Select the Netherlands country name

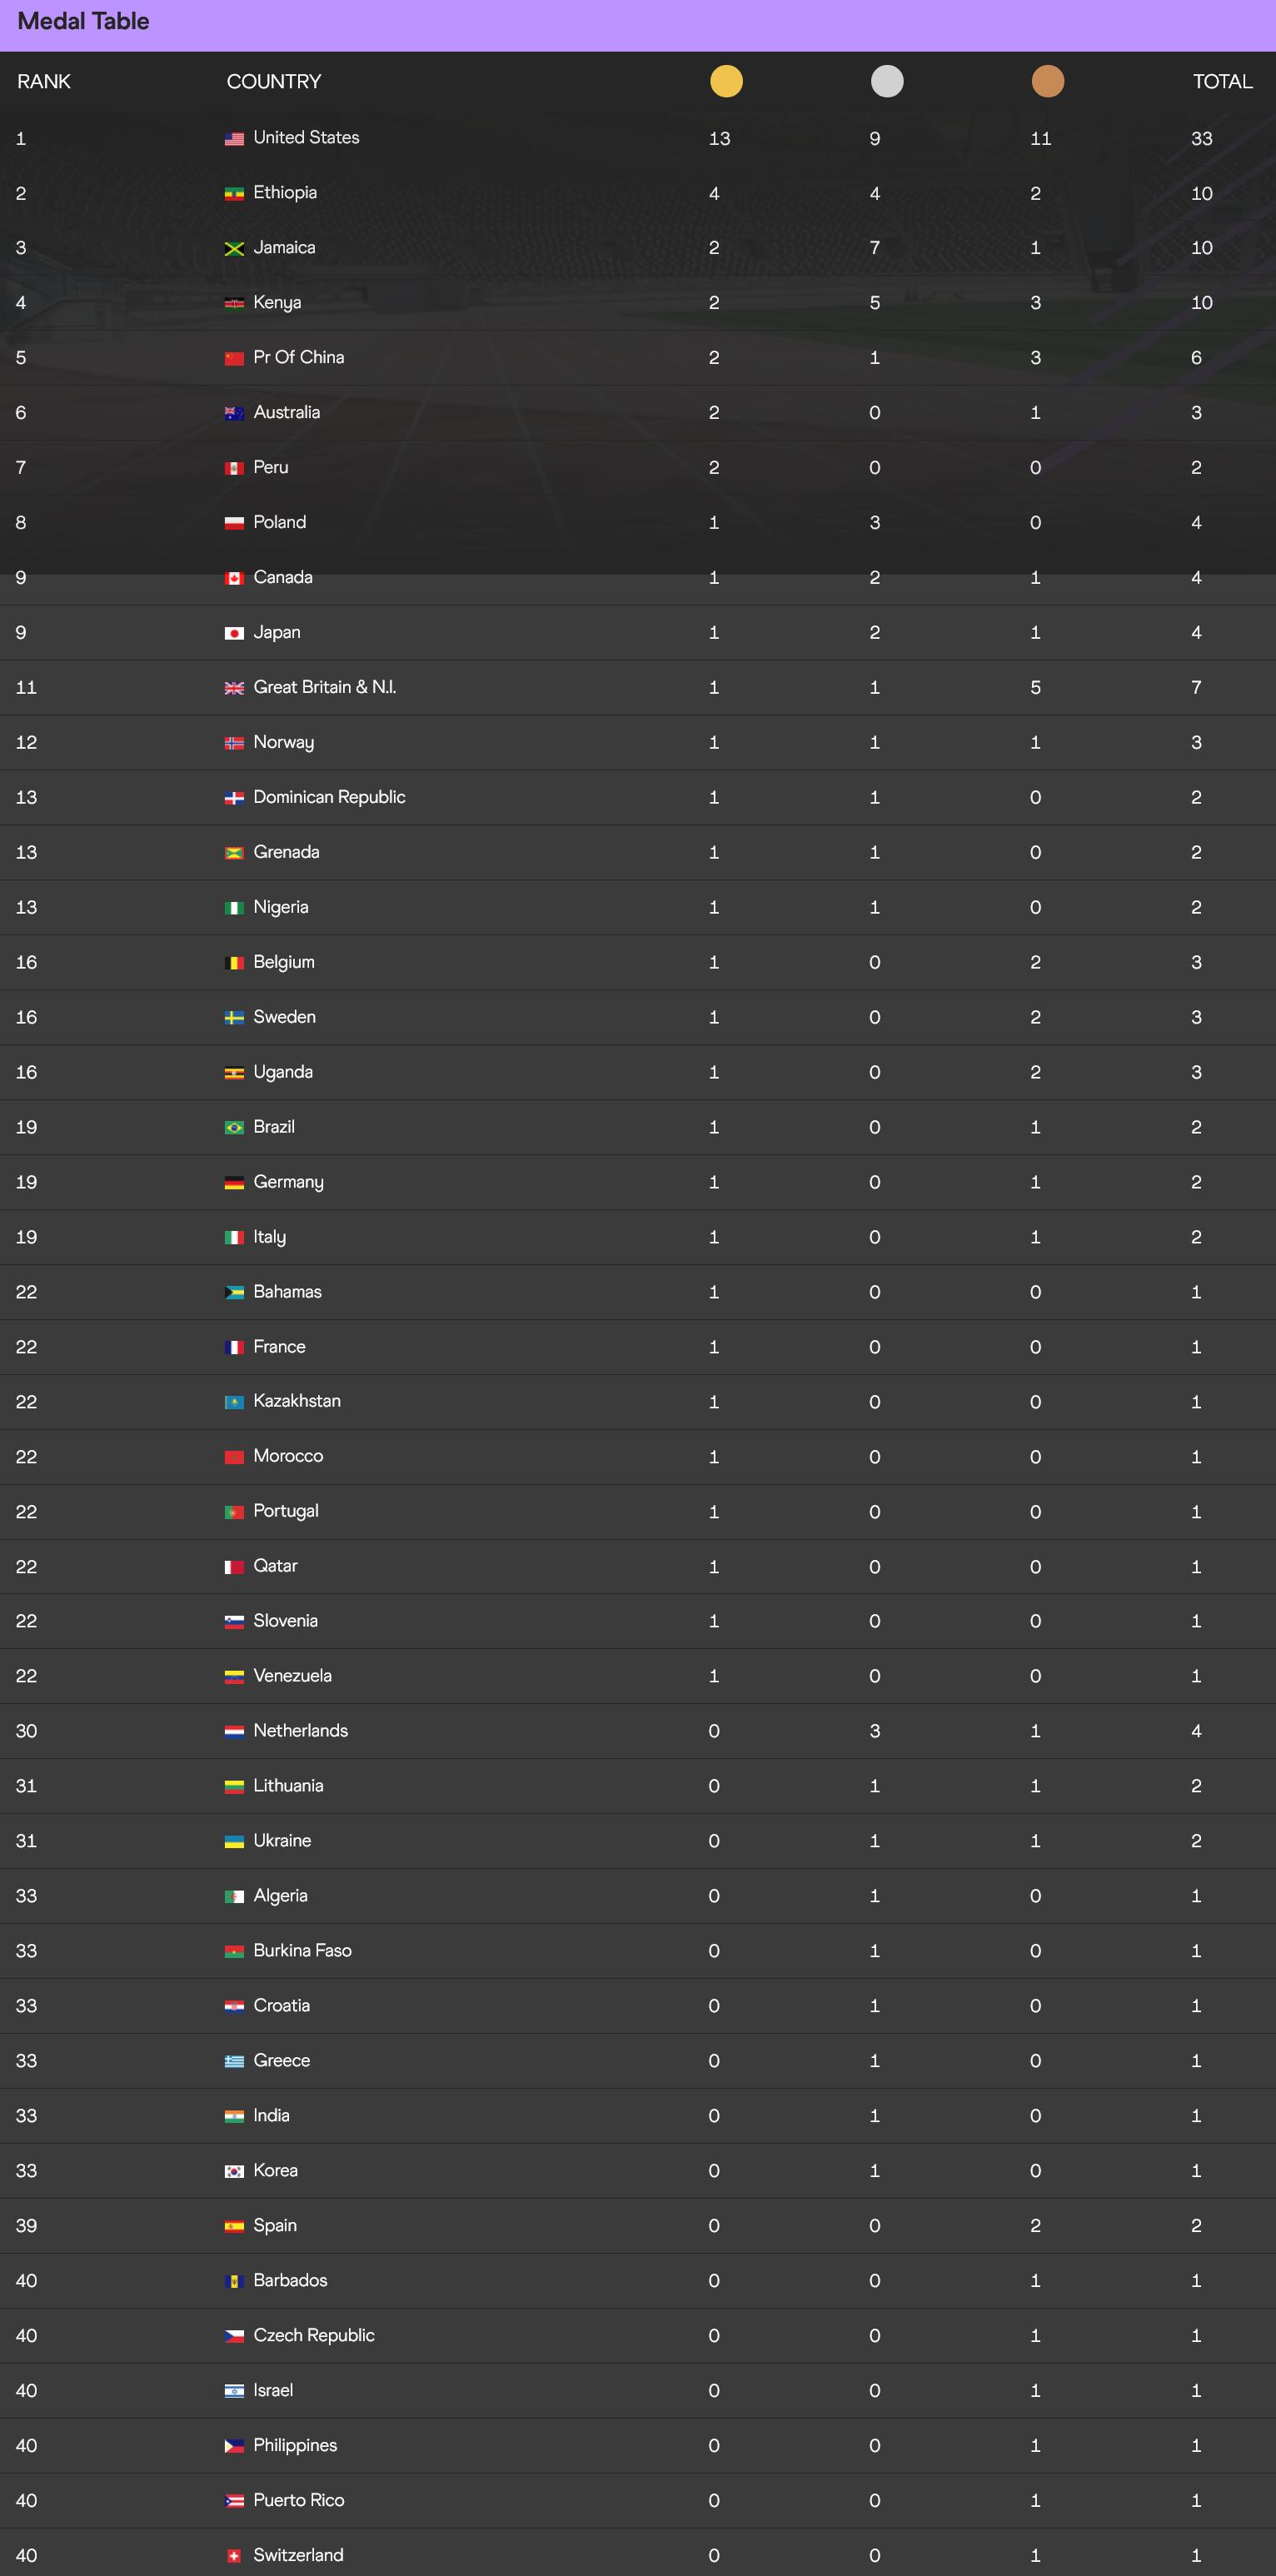[300, 1730]
